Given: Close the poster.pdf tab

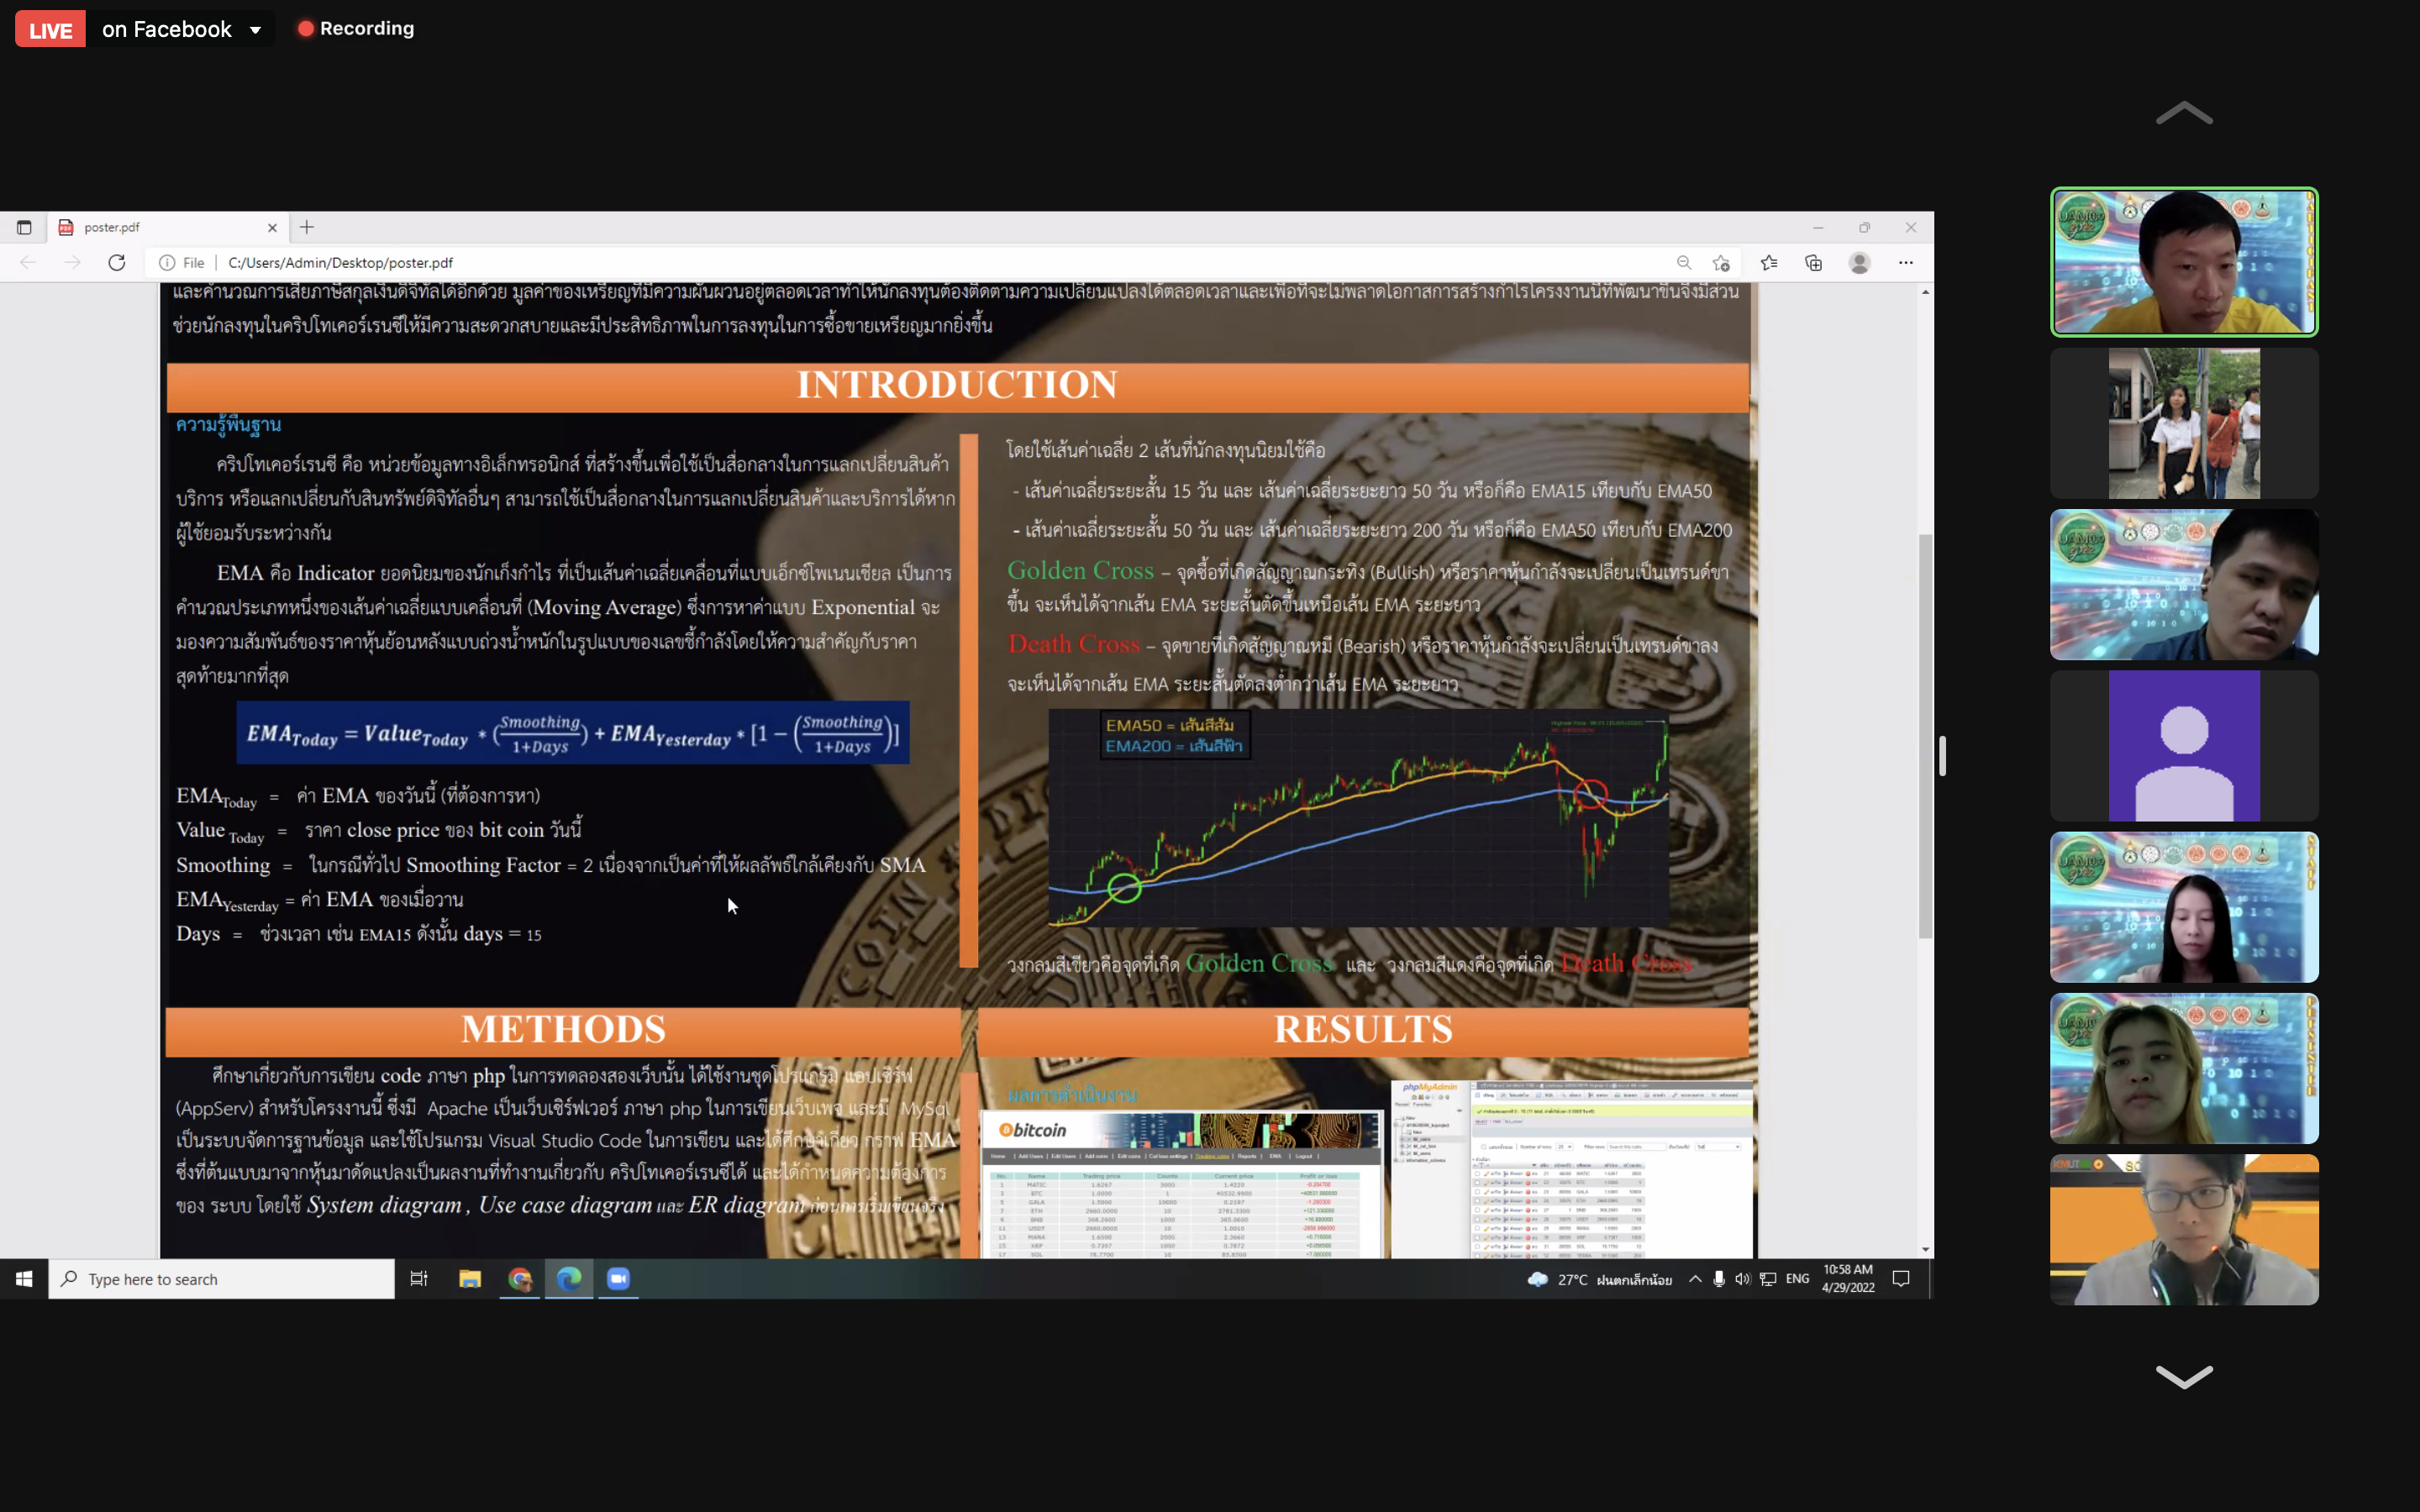Looking at the screenshot, I should click(x=272, y=228).
